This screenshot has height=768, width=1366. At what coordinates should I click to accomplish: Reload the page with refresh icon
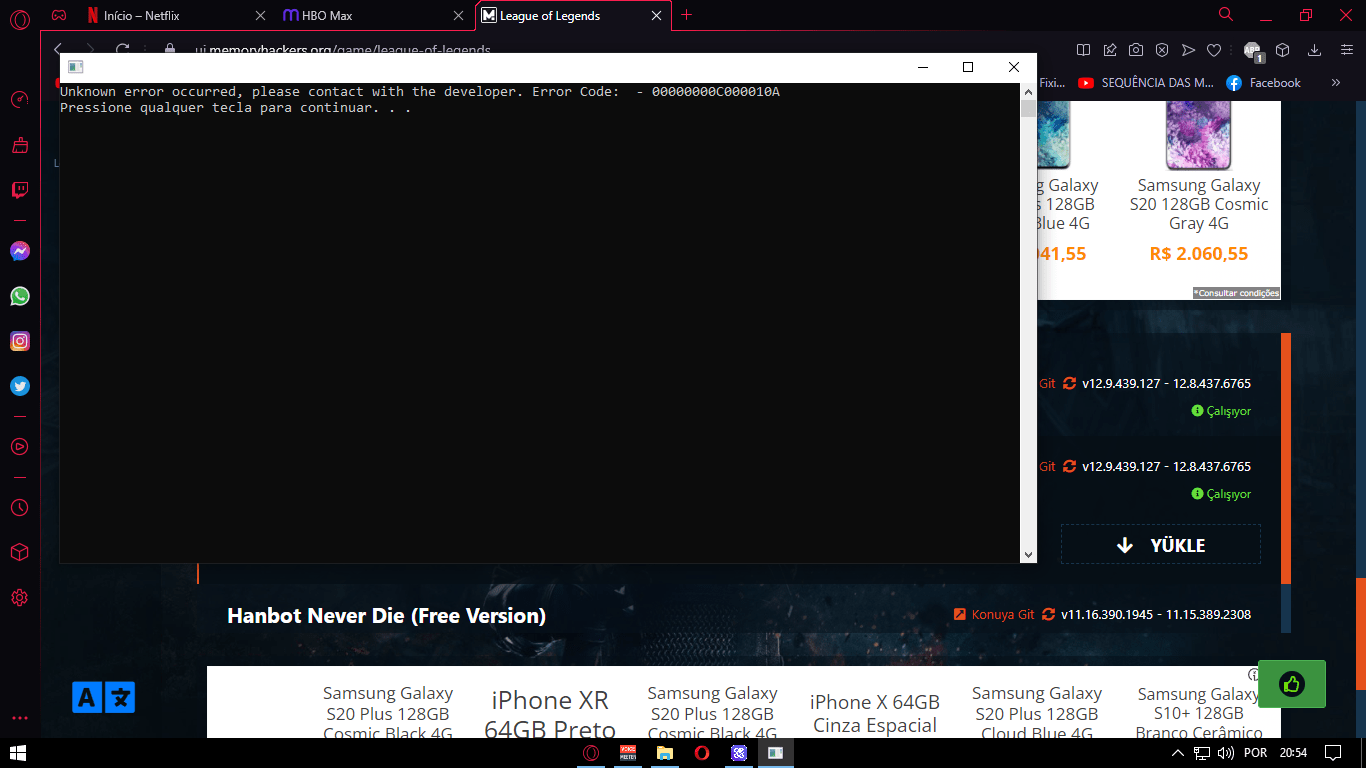pos(123,49)
